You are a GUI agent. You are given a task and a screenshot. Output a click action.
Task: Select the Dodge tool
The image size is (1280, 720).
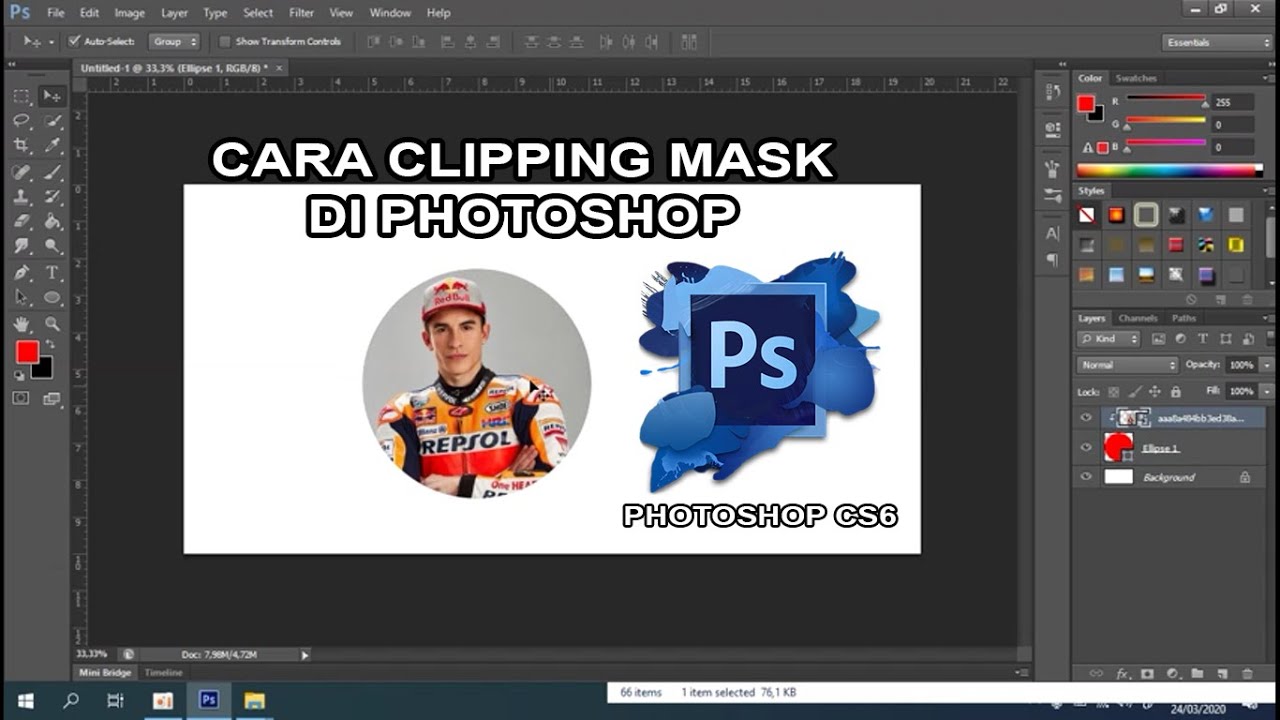[x=52, y=246]
